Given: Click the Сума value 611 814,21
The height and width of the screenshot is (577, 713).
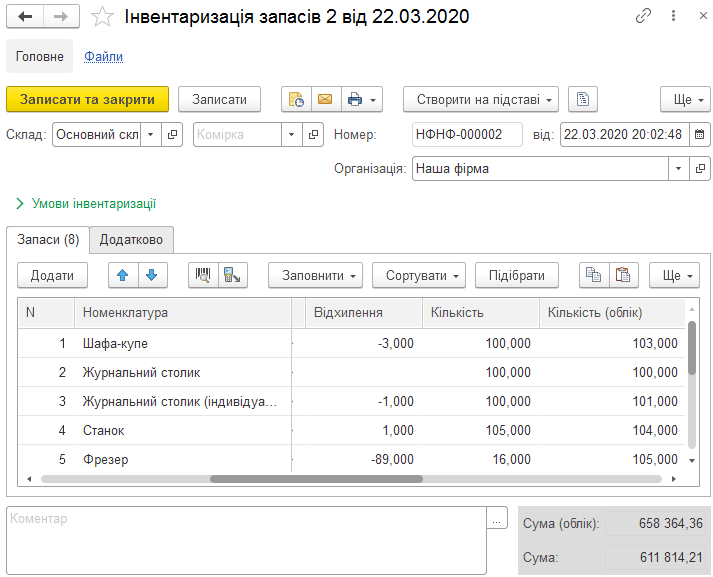Looking at the screenshot, I should (x=655, y=557).
